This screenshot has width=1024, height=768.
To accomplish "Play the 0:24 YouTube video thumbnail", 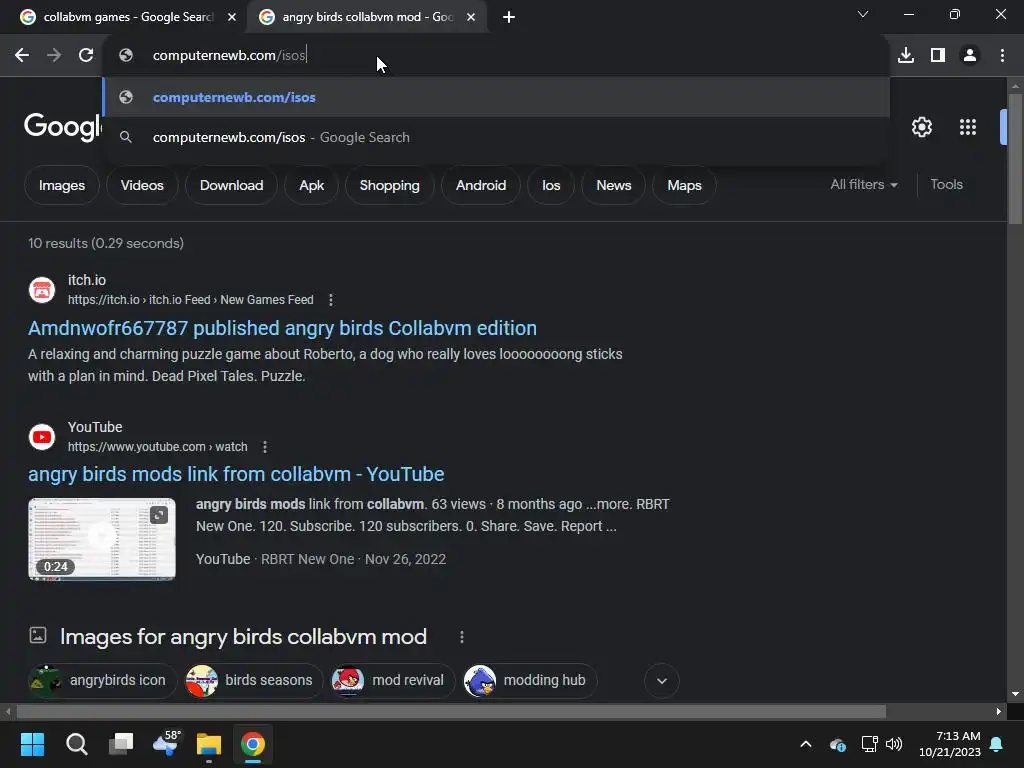I will (x=102, y=539).
